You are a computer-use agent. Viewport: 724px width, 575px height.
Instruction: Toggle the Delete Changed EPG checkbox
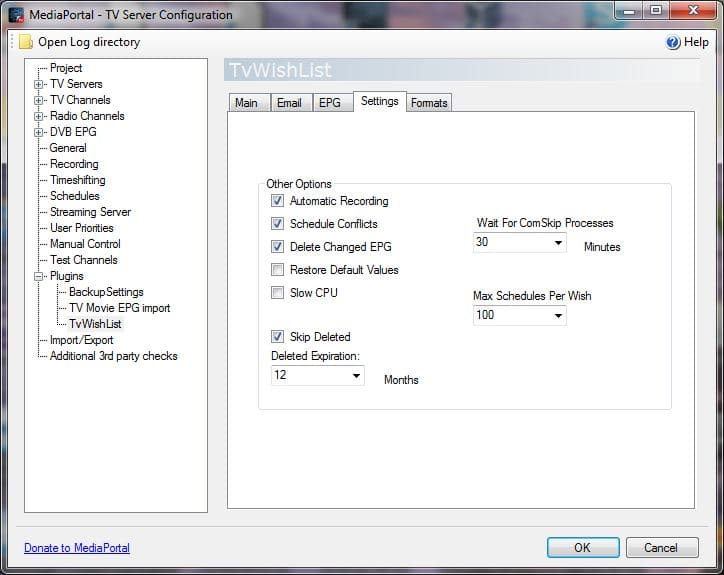click(277, 247)
